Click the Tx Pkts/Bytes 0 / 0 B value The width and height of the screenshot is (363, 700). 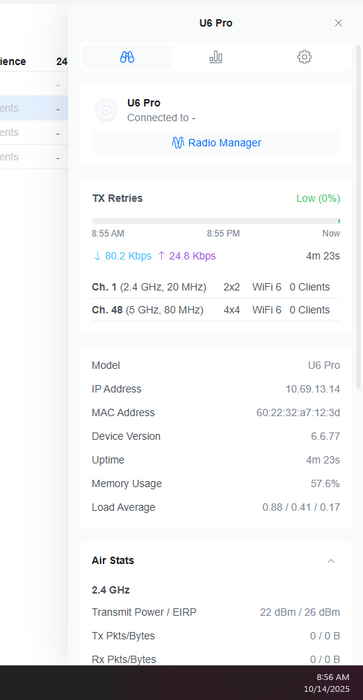325,636
